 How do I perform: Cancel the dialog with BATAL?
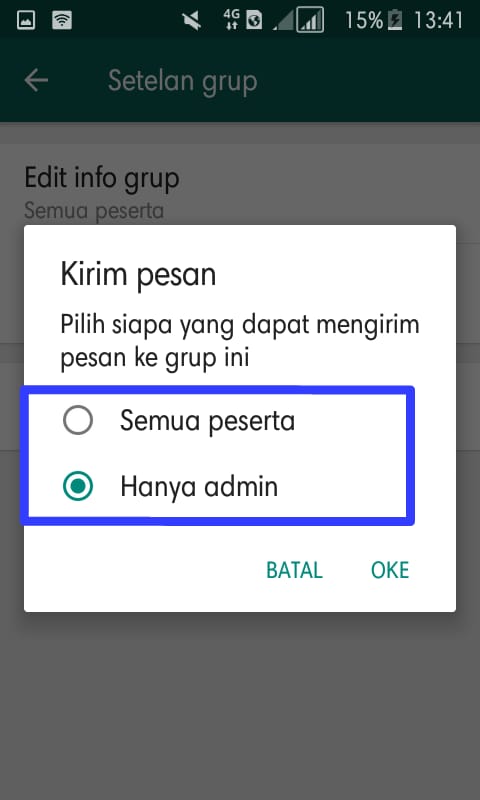294,570
